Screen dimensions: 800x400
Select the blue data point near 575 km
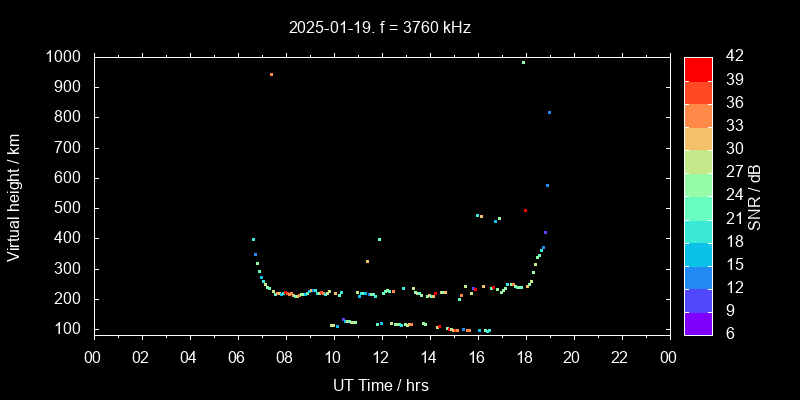547,186
